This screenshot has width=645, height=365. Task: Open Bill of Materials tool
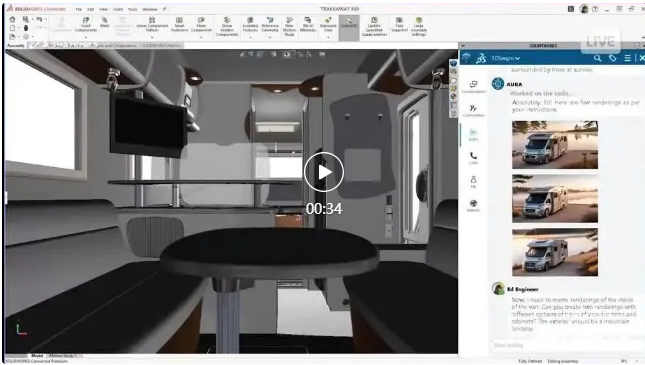pos(308,25)
